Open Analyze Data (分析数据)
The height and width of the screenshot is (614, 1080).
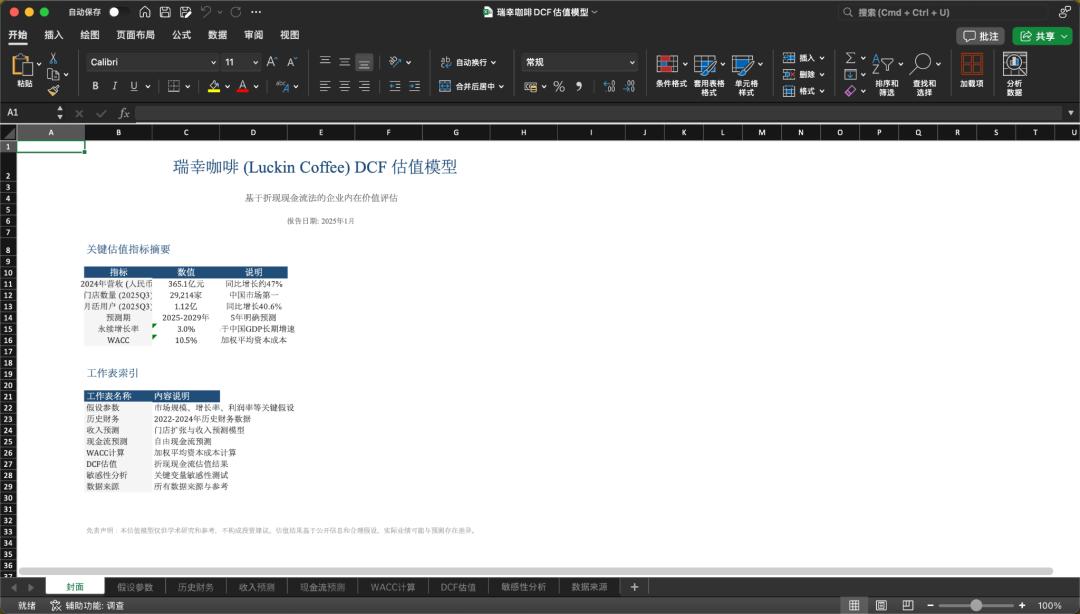(1015, 73)
